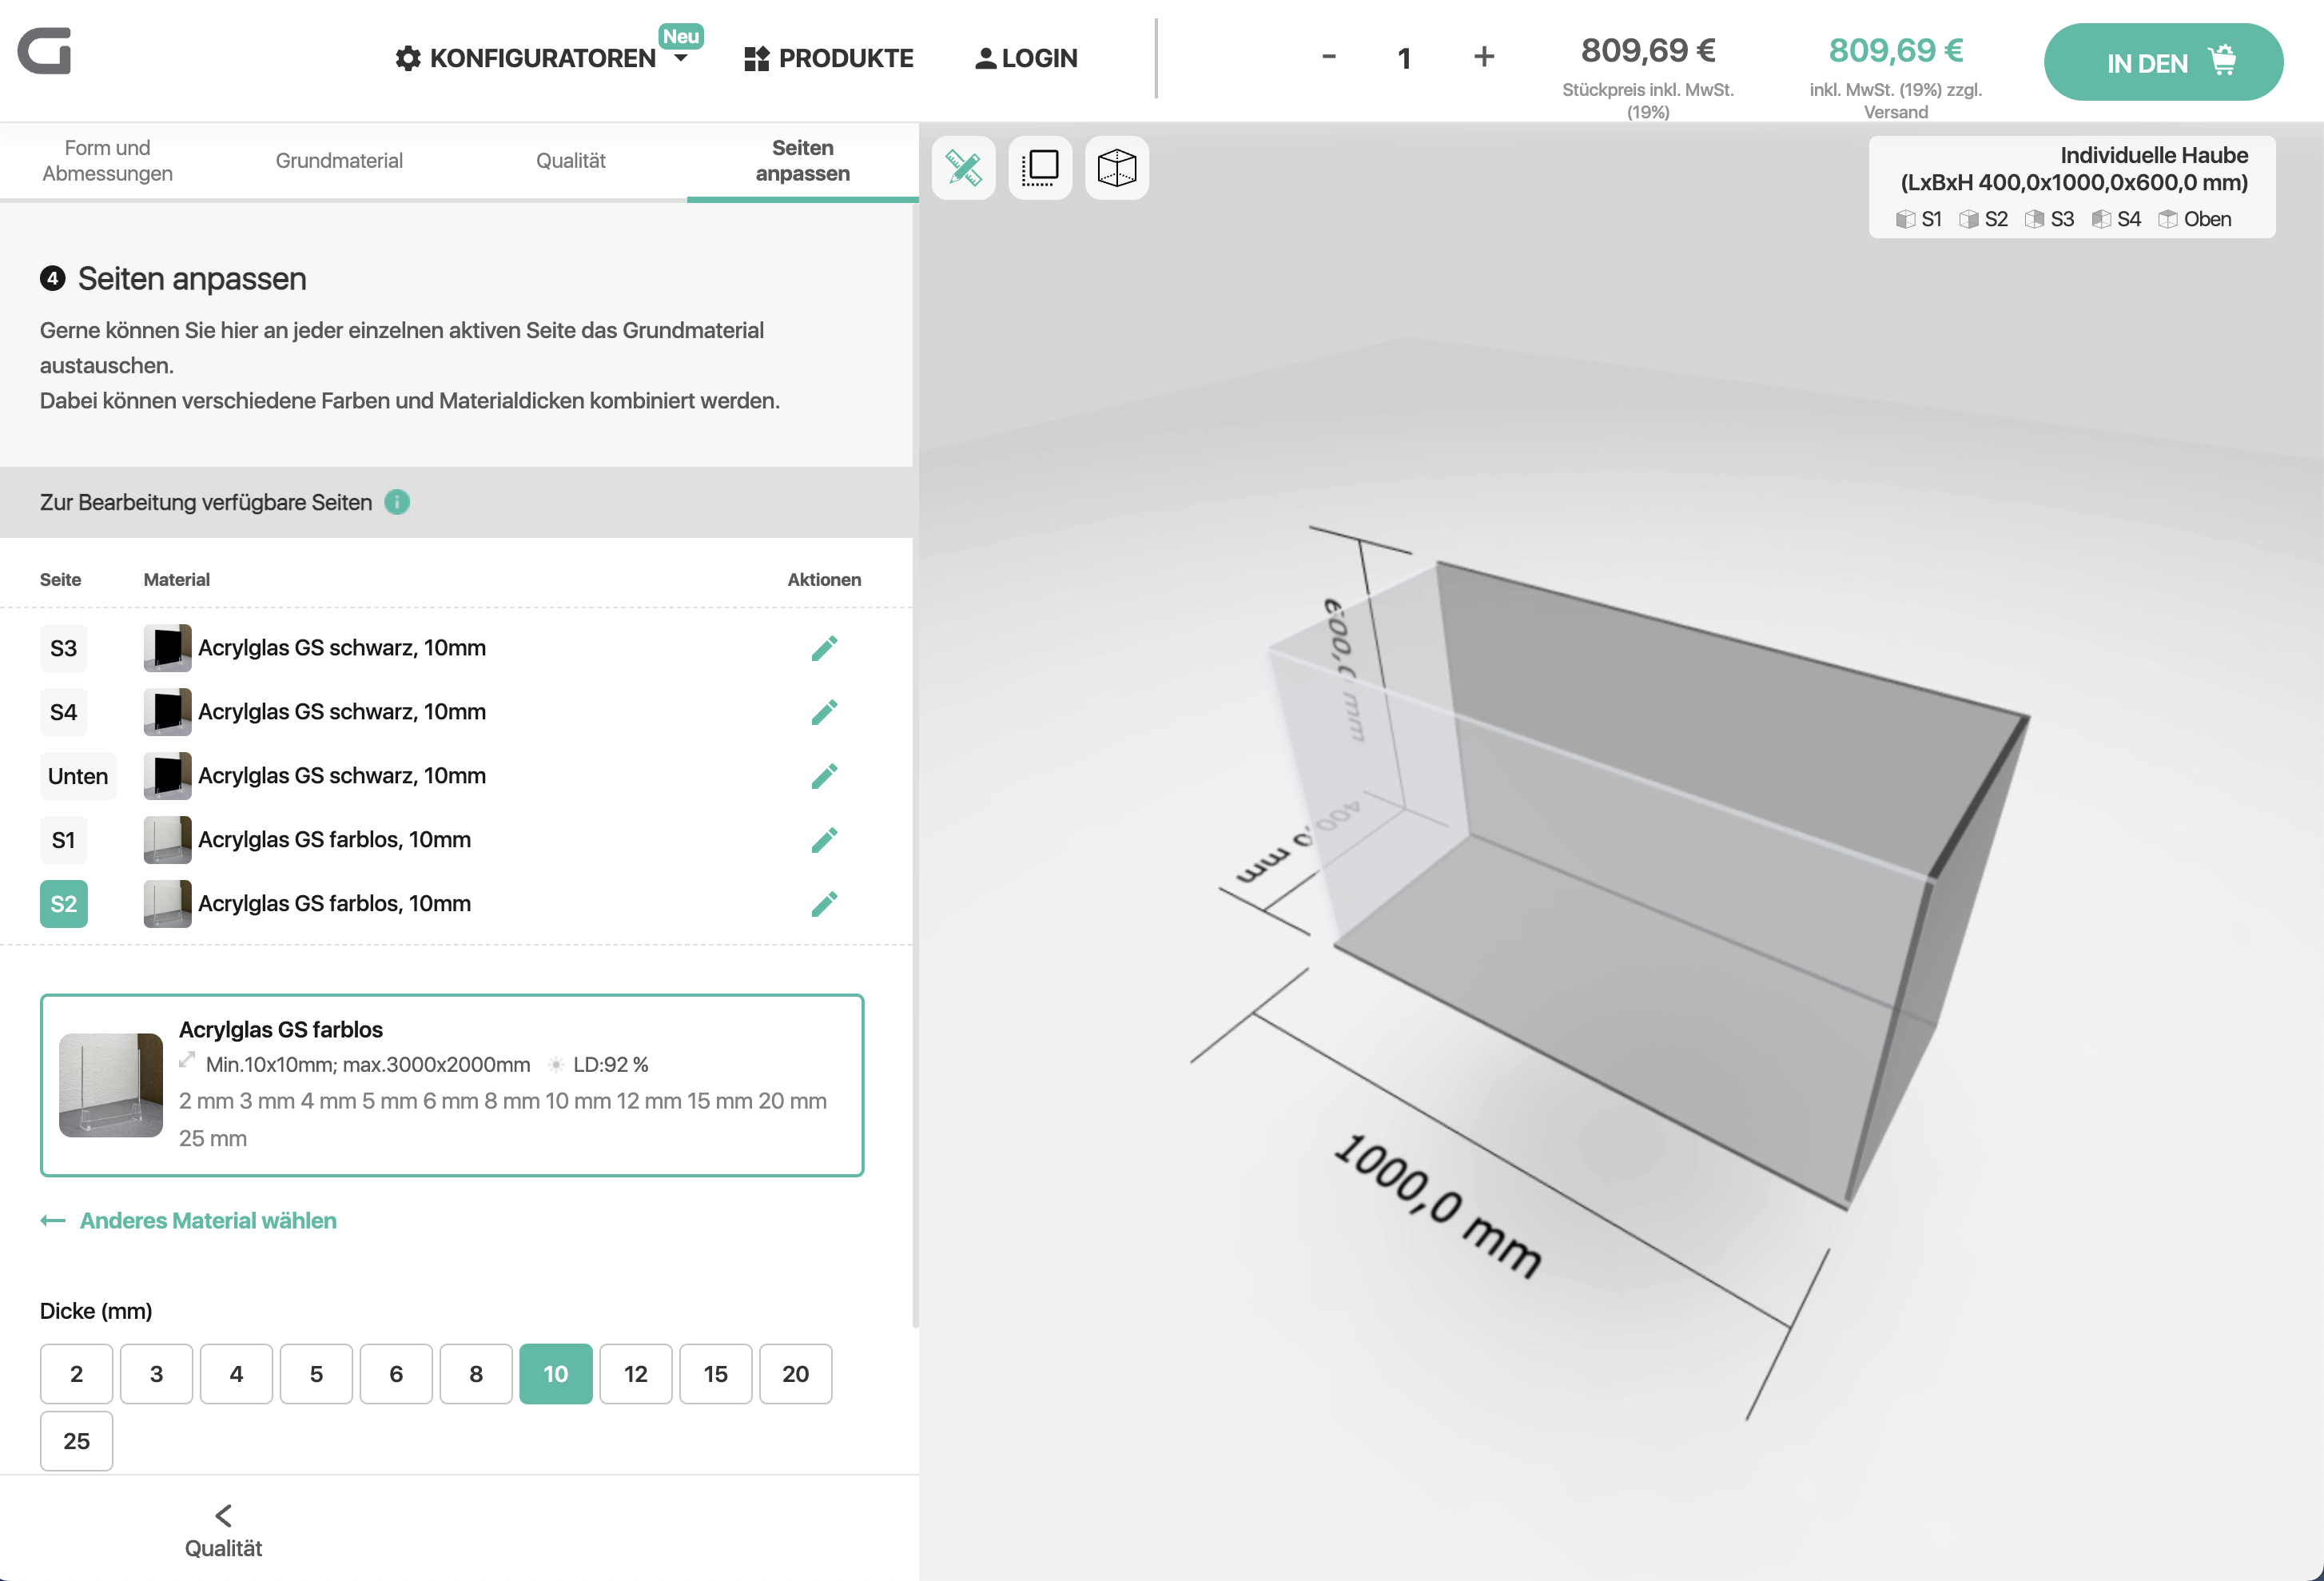Add to cart via IN DEN button
The height and width of the screenshot is (1581, 2324).
[x=2163, y=62]
